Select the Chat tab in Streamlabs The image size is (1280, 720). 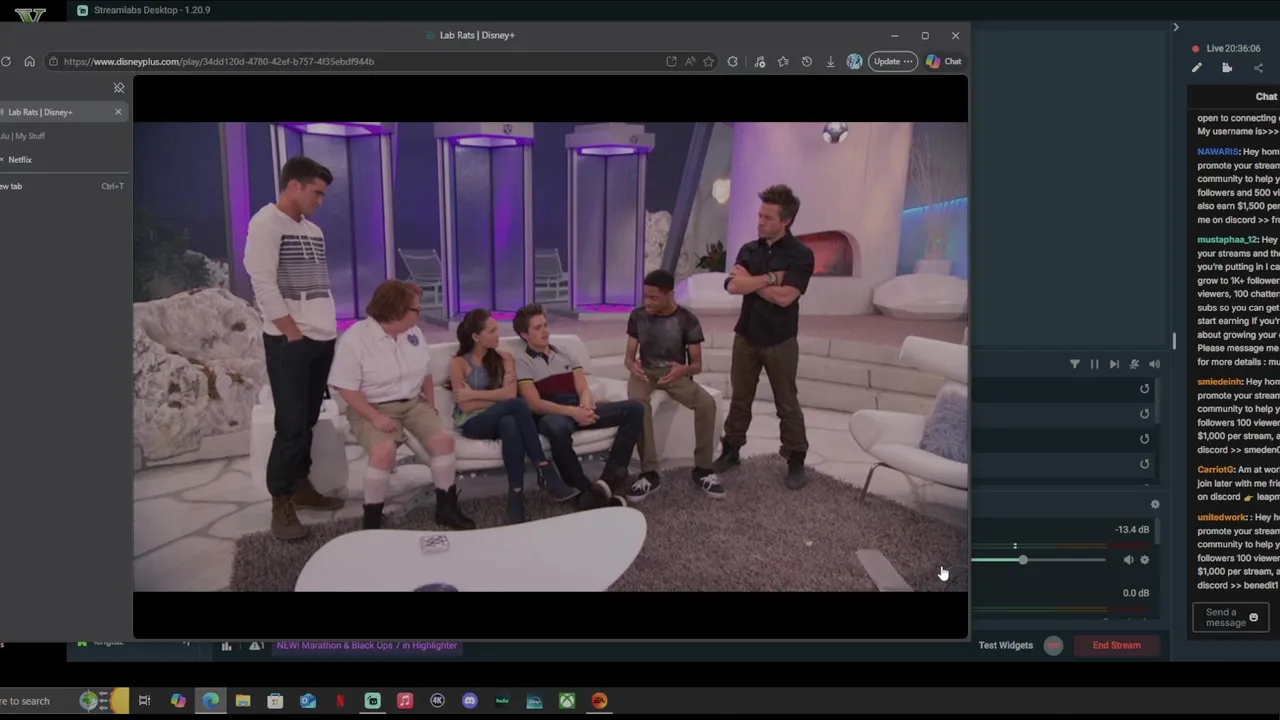(x=1266, y=97)
